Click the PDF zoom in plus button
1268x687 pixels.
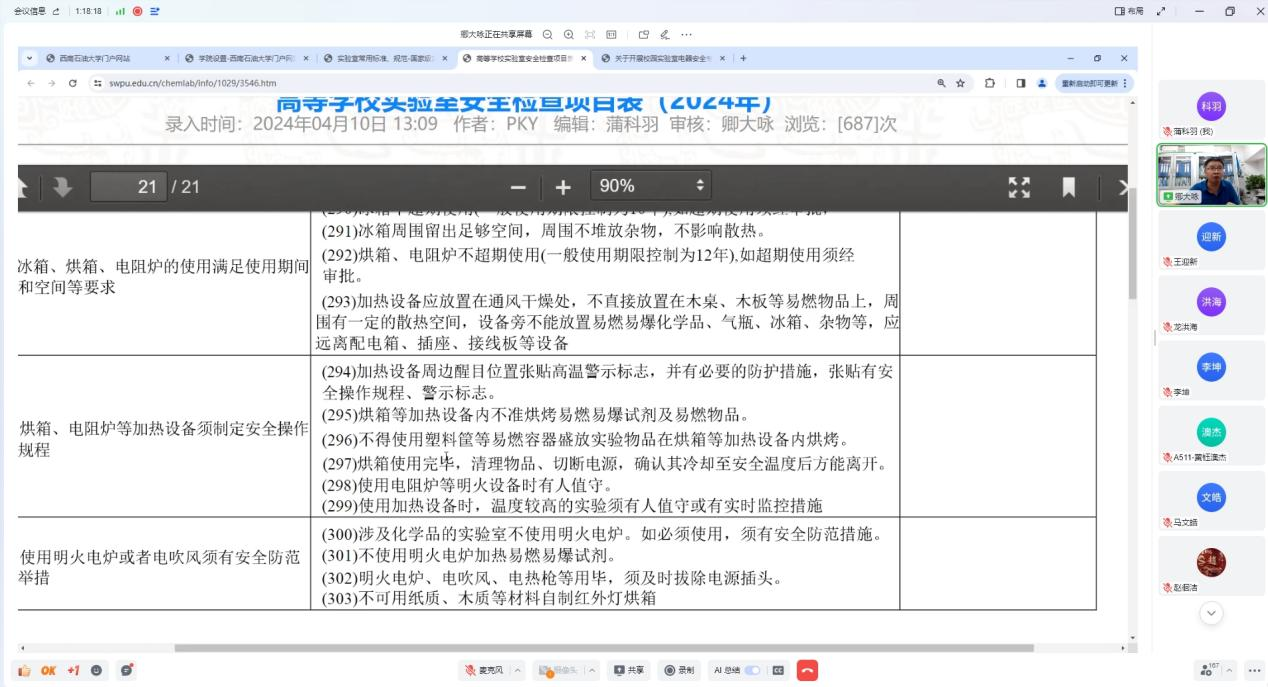click(563, 187)
